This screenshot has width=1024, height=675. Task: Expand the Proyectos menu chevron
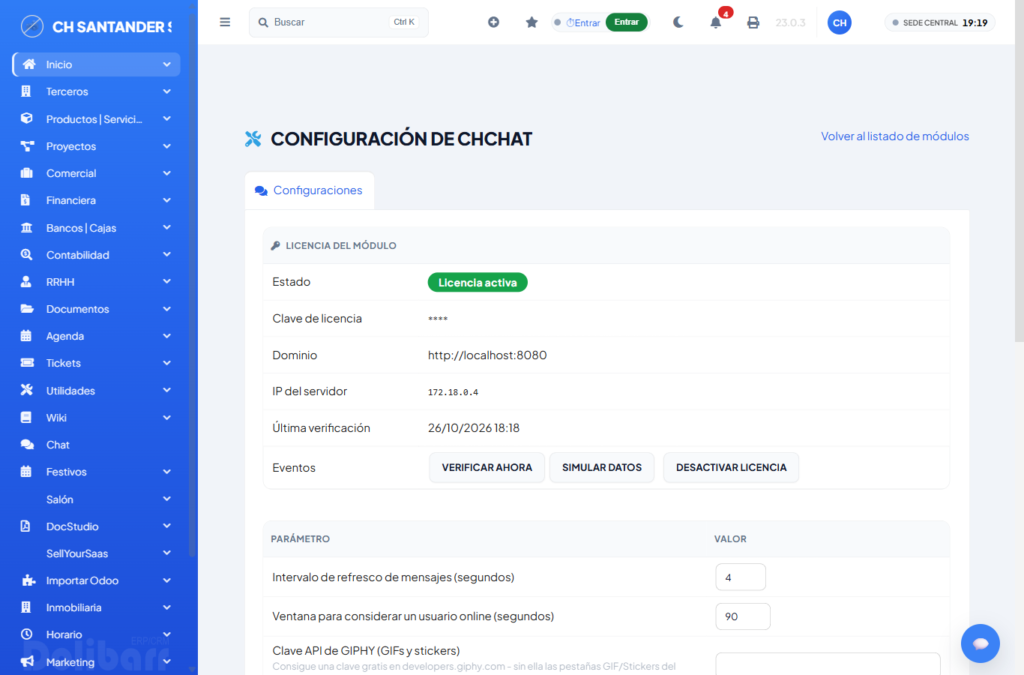tap(167, 146)
